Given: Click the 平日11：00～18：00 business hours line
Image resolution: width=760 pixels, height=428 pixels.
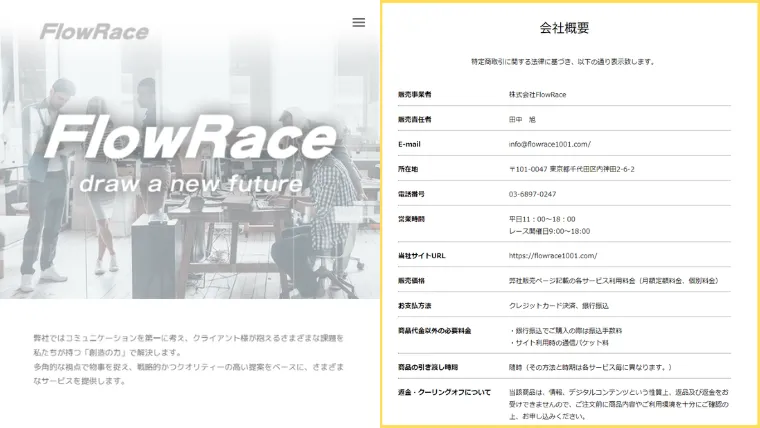Looking at the screenshot, I should (542, 219).
